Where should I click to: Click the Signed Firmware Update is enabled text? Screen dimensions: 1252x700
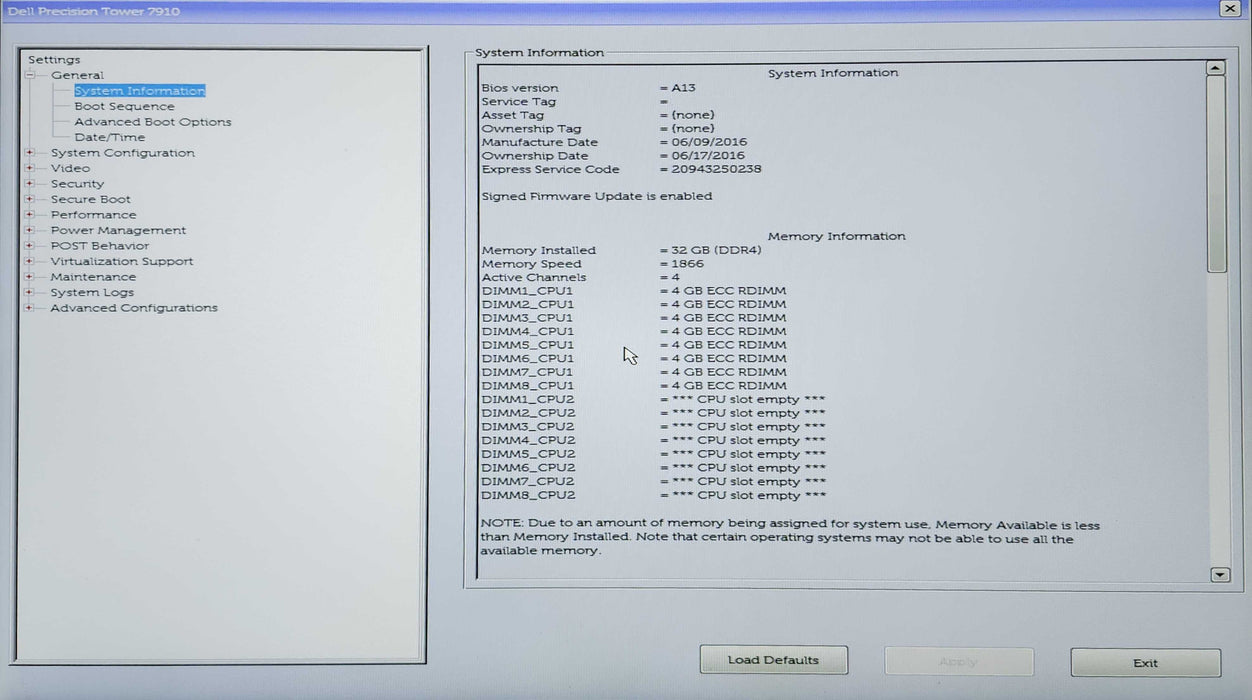click(597, 196)
